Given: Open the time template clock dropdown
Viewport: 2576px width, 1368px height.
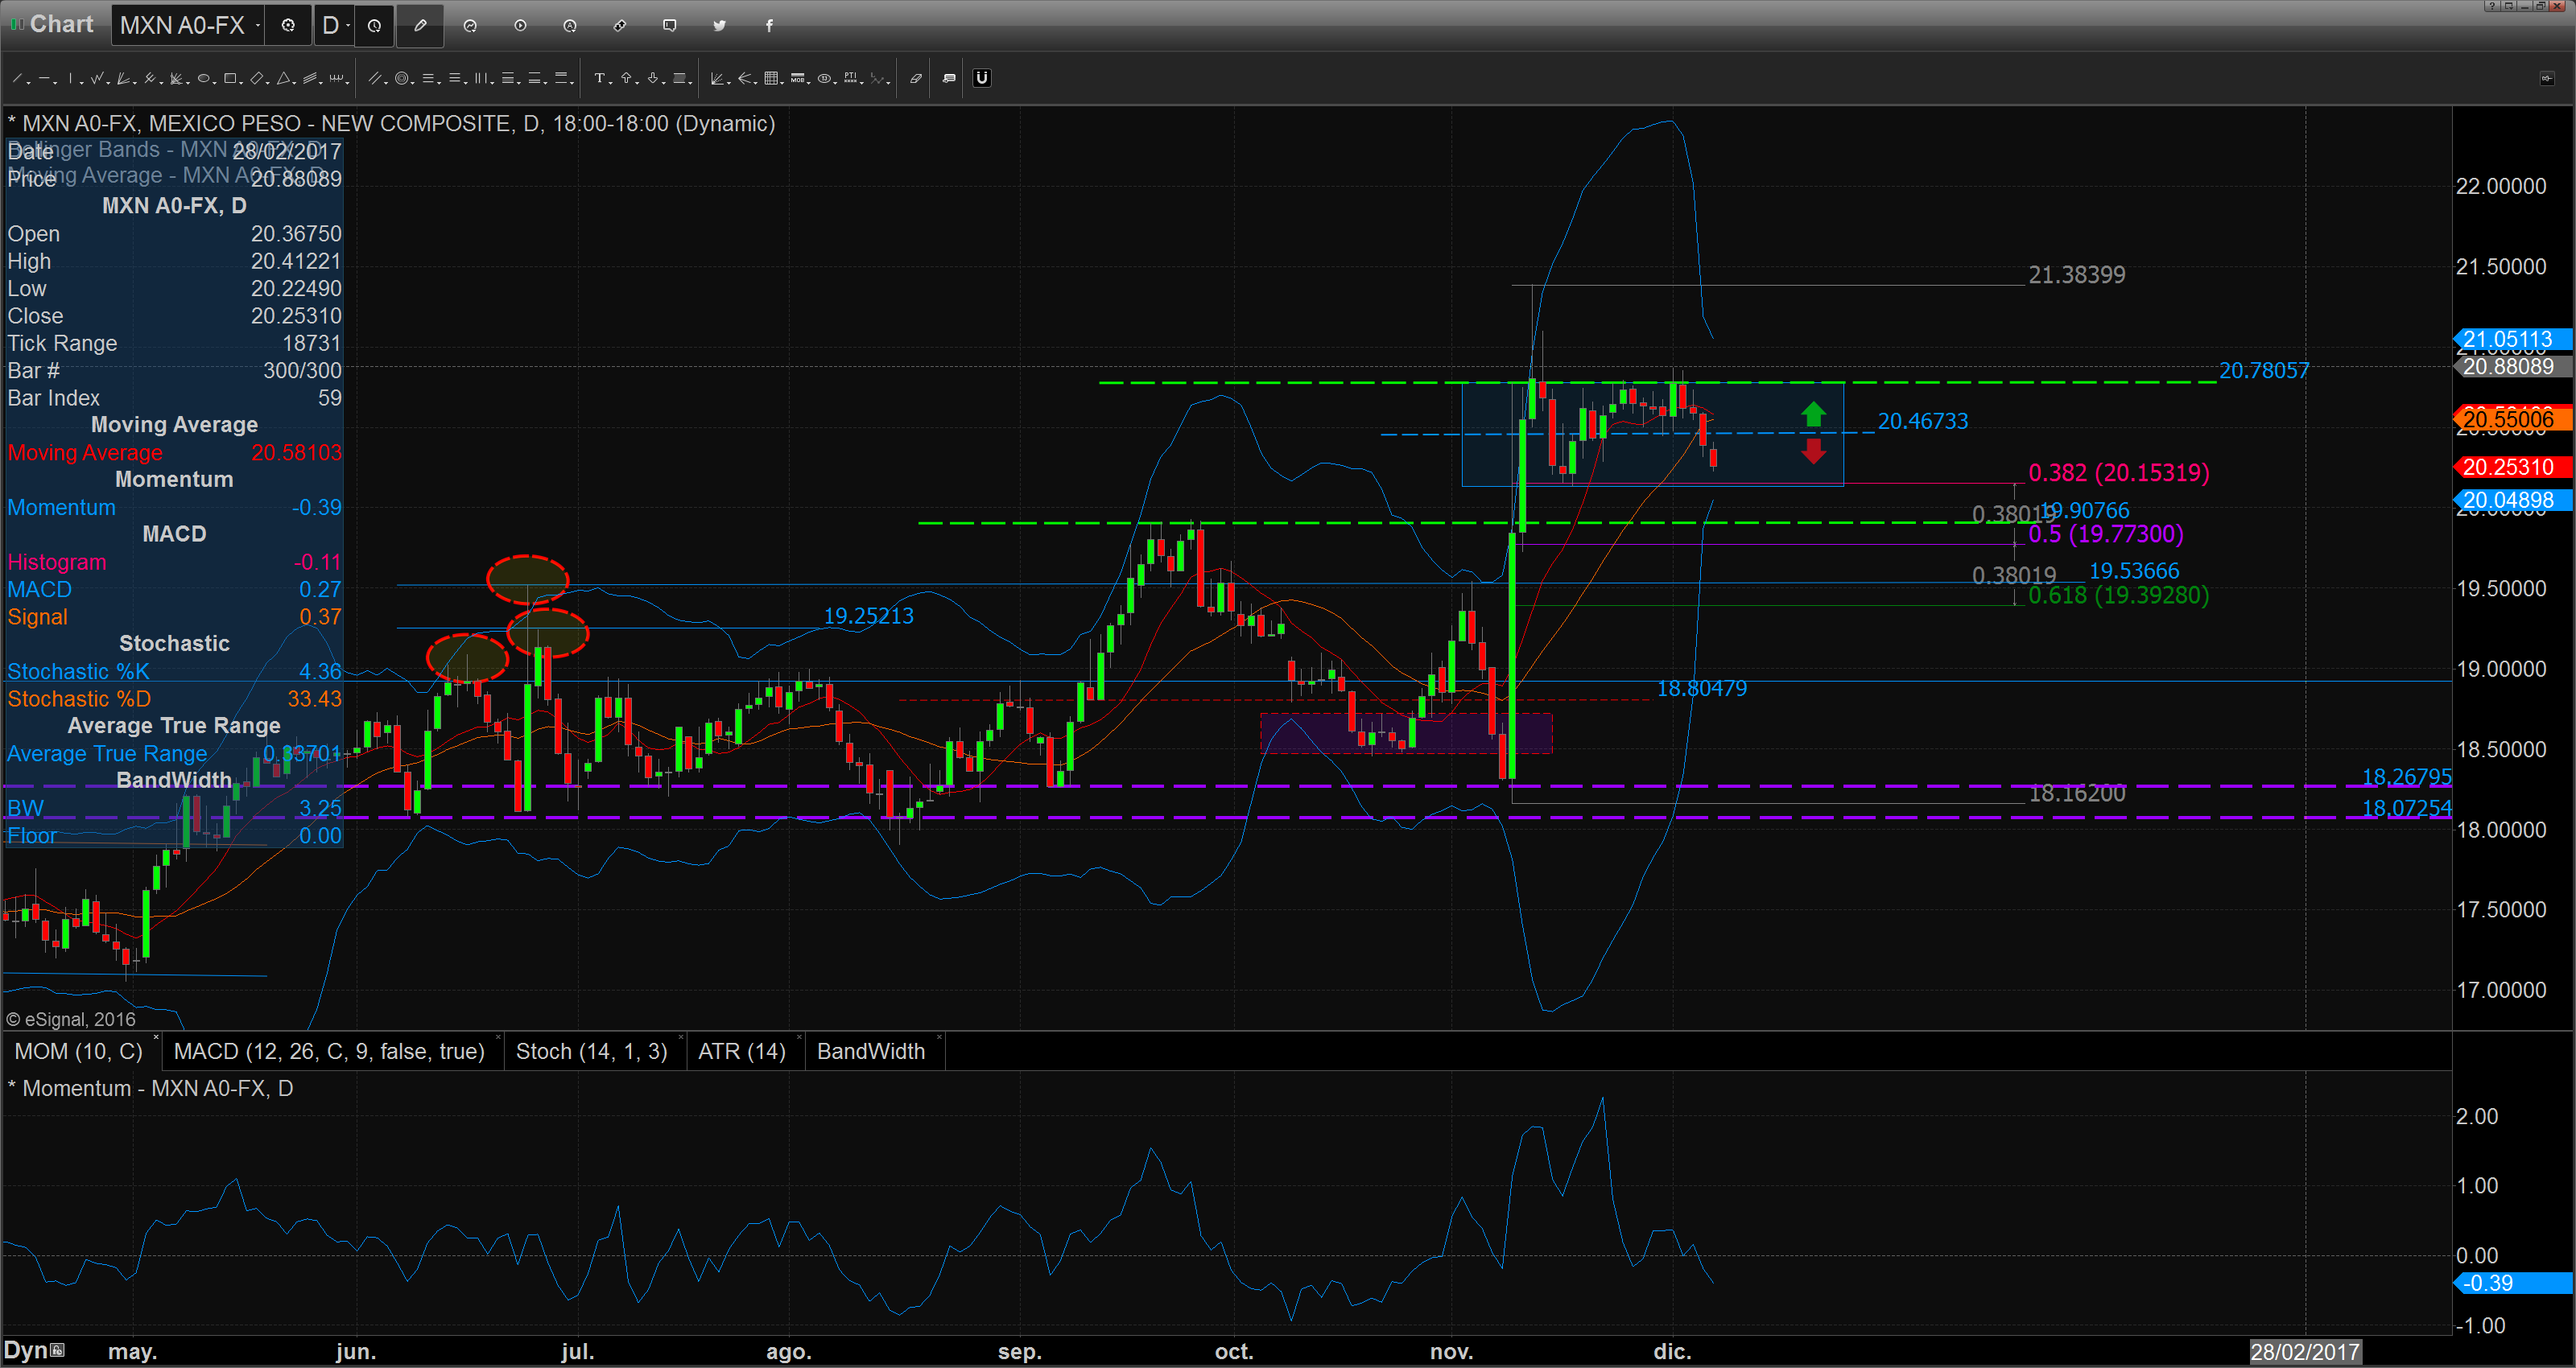Looking at the screenshot, I should coord(374,26).
